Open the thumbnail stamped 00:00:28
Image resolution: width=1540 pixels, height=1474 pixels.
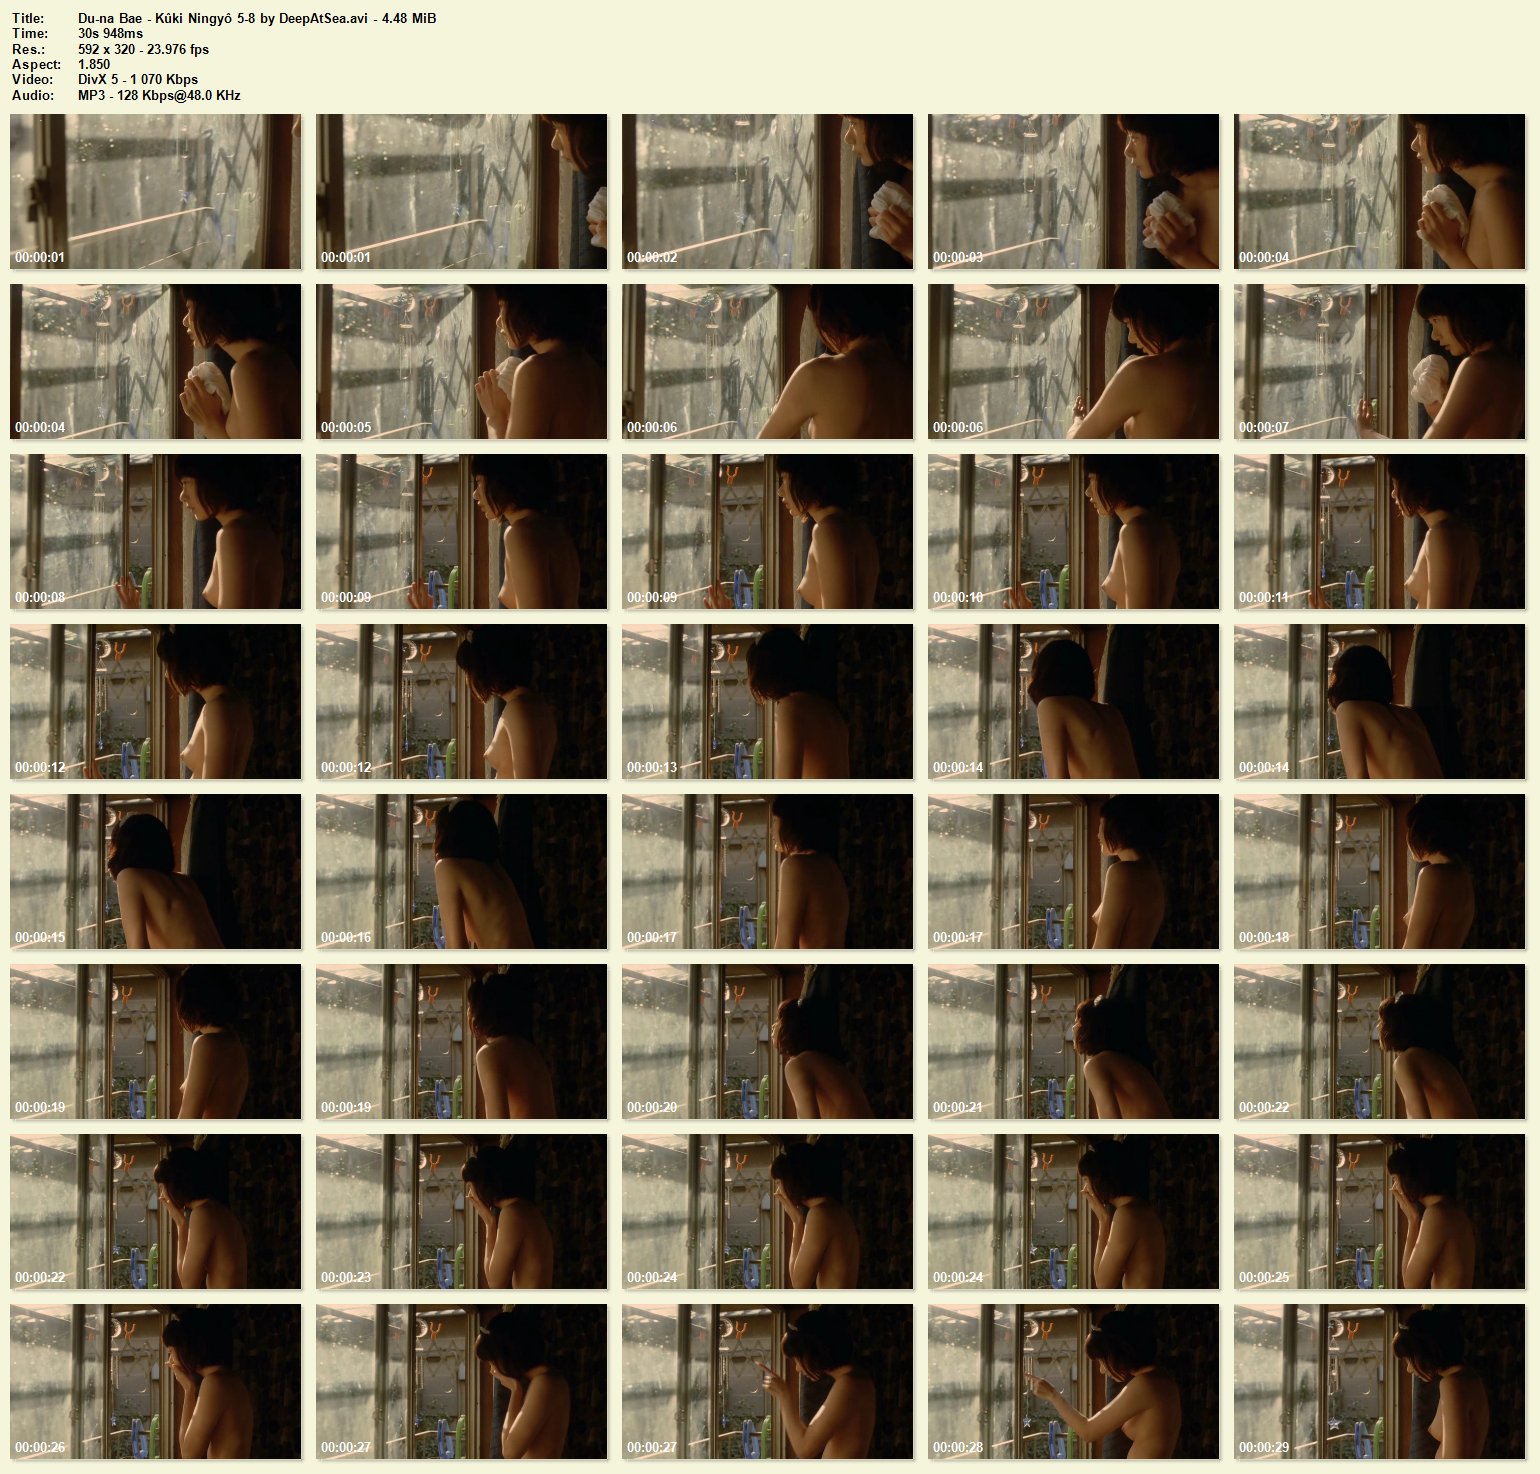coord(1073,1381)
